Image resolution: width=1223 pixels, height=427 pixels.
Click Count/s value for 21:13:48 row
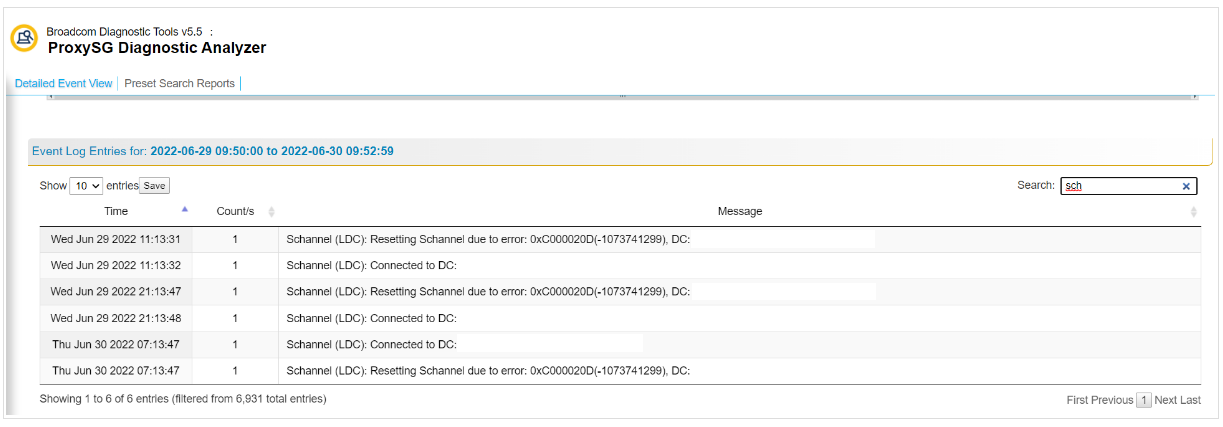235,318
